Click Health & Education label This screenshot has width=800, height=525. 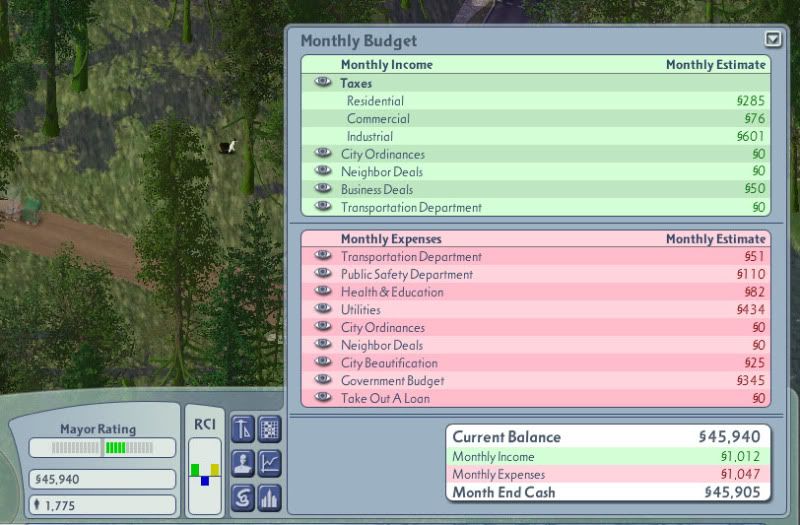click(392, 292)
